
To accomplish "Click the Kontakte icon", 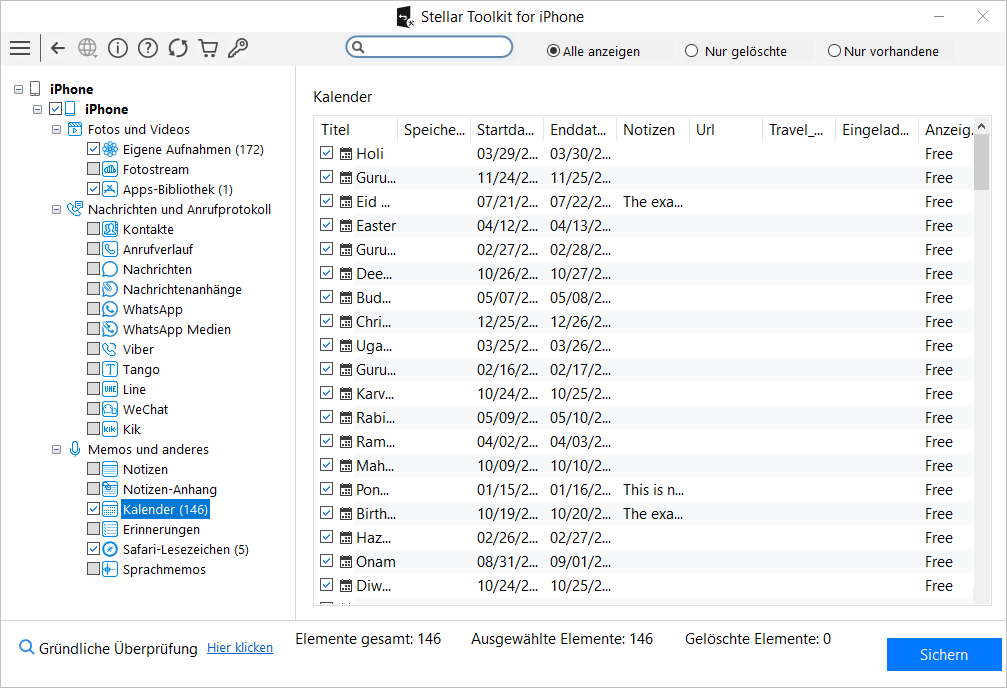I will [x=110, y=229].
